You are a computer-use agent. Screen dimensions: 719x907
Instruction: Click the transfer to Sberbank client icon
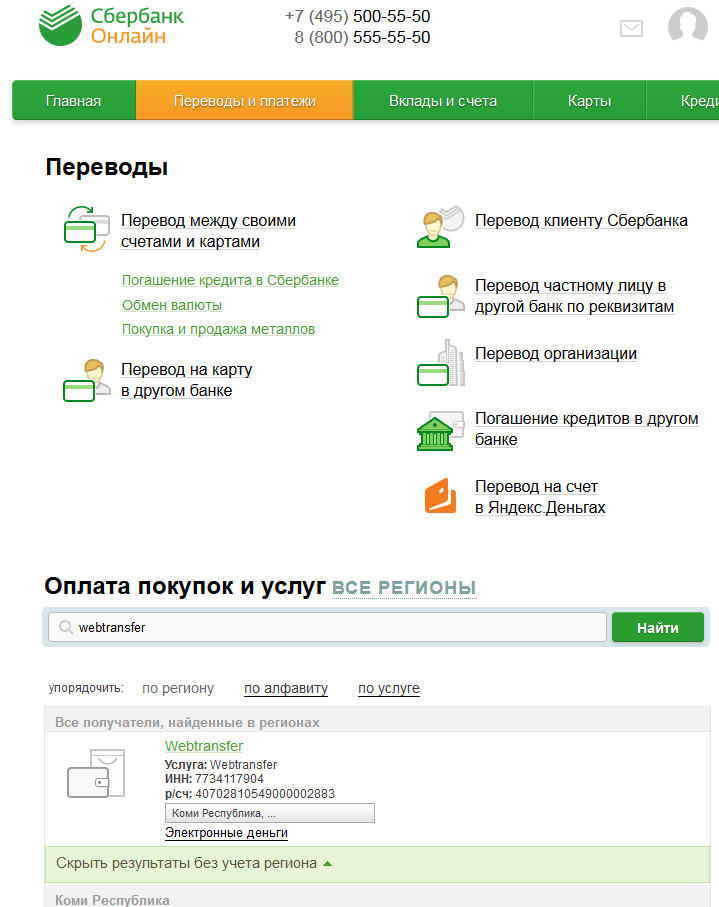439,226
